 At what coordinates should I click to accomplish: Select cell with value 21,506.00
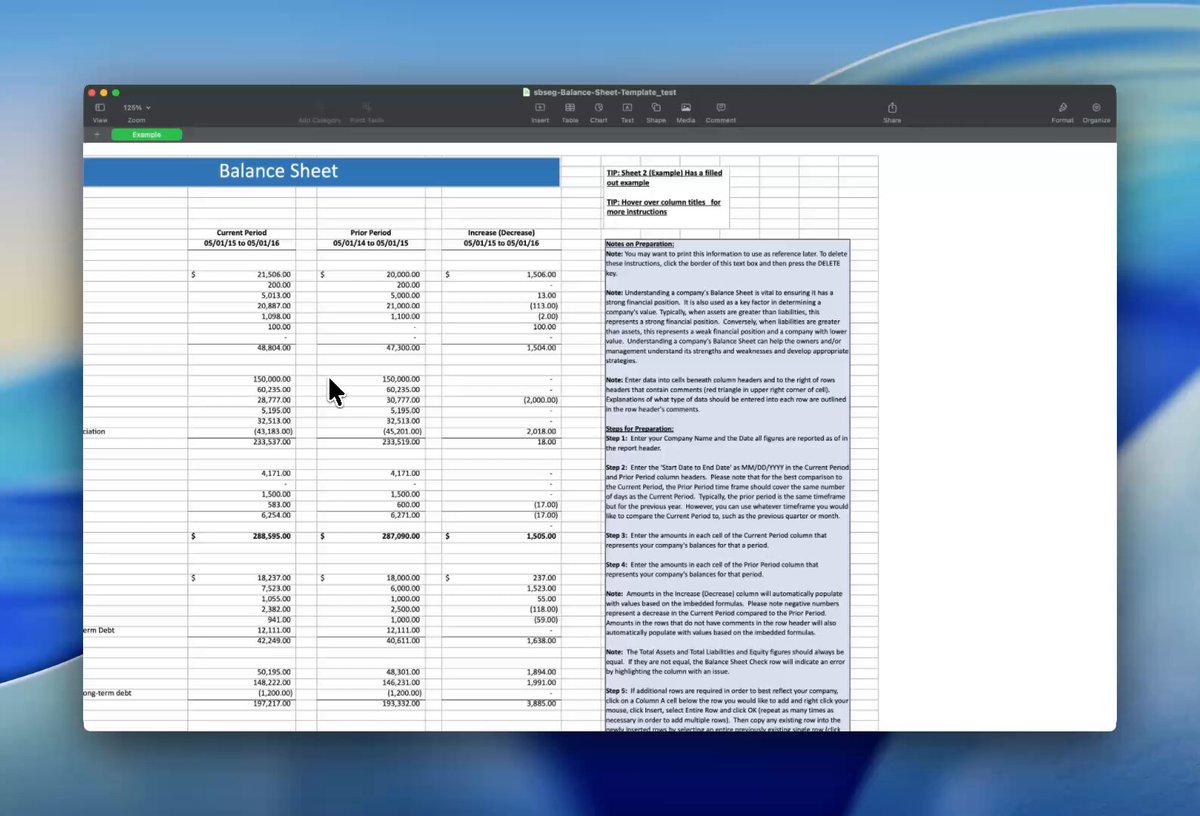pyautogui.click(x=273, y=274)
